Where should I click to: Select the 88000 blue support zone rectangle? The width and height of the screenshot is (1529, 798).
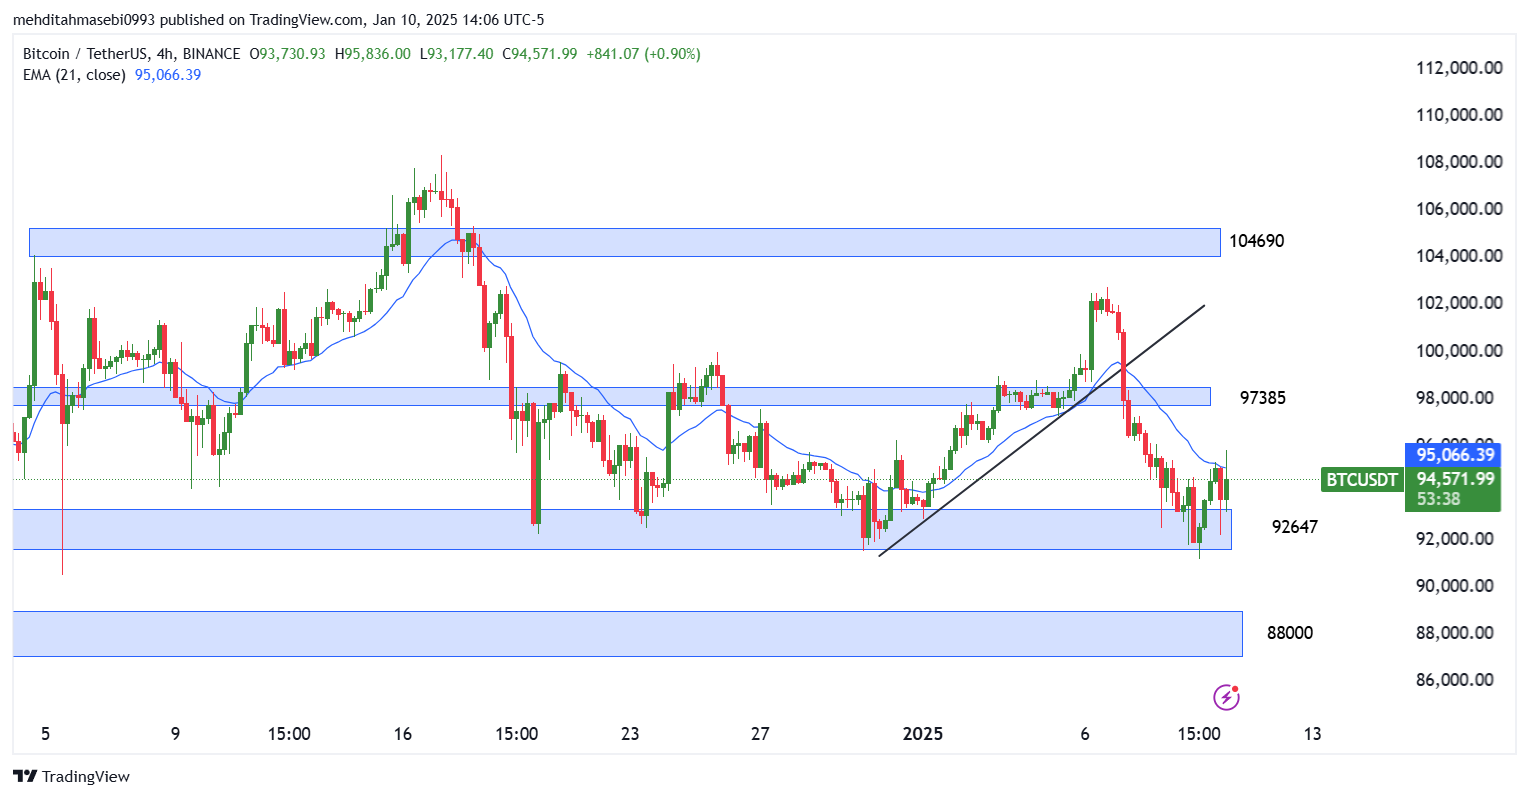[628, 634]
